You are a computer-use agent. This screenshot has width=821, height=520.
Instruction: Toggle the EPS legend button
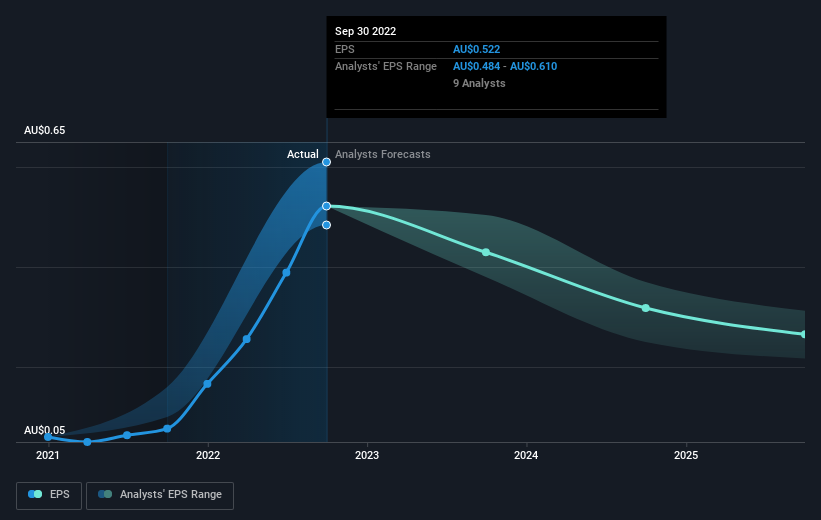(x=49, y=495)
